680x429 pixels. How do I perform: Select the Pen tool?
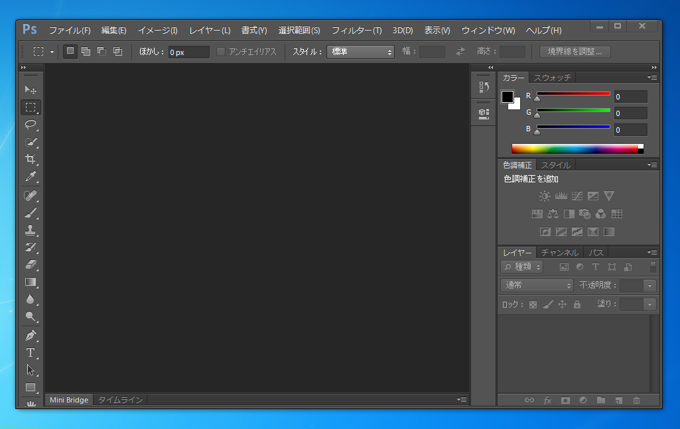click(x=30, y=335)
